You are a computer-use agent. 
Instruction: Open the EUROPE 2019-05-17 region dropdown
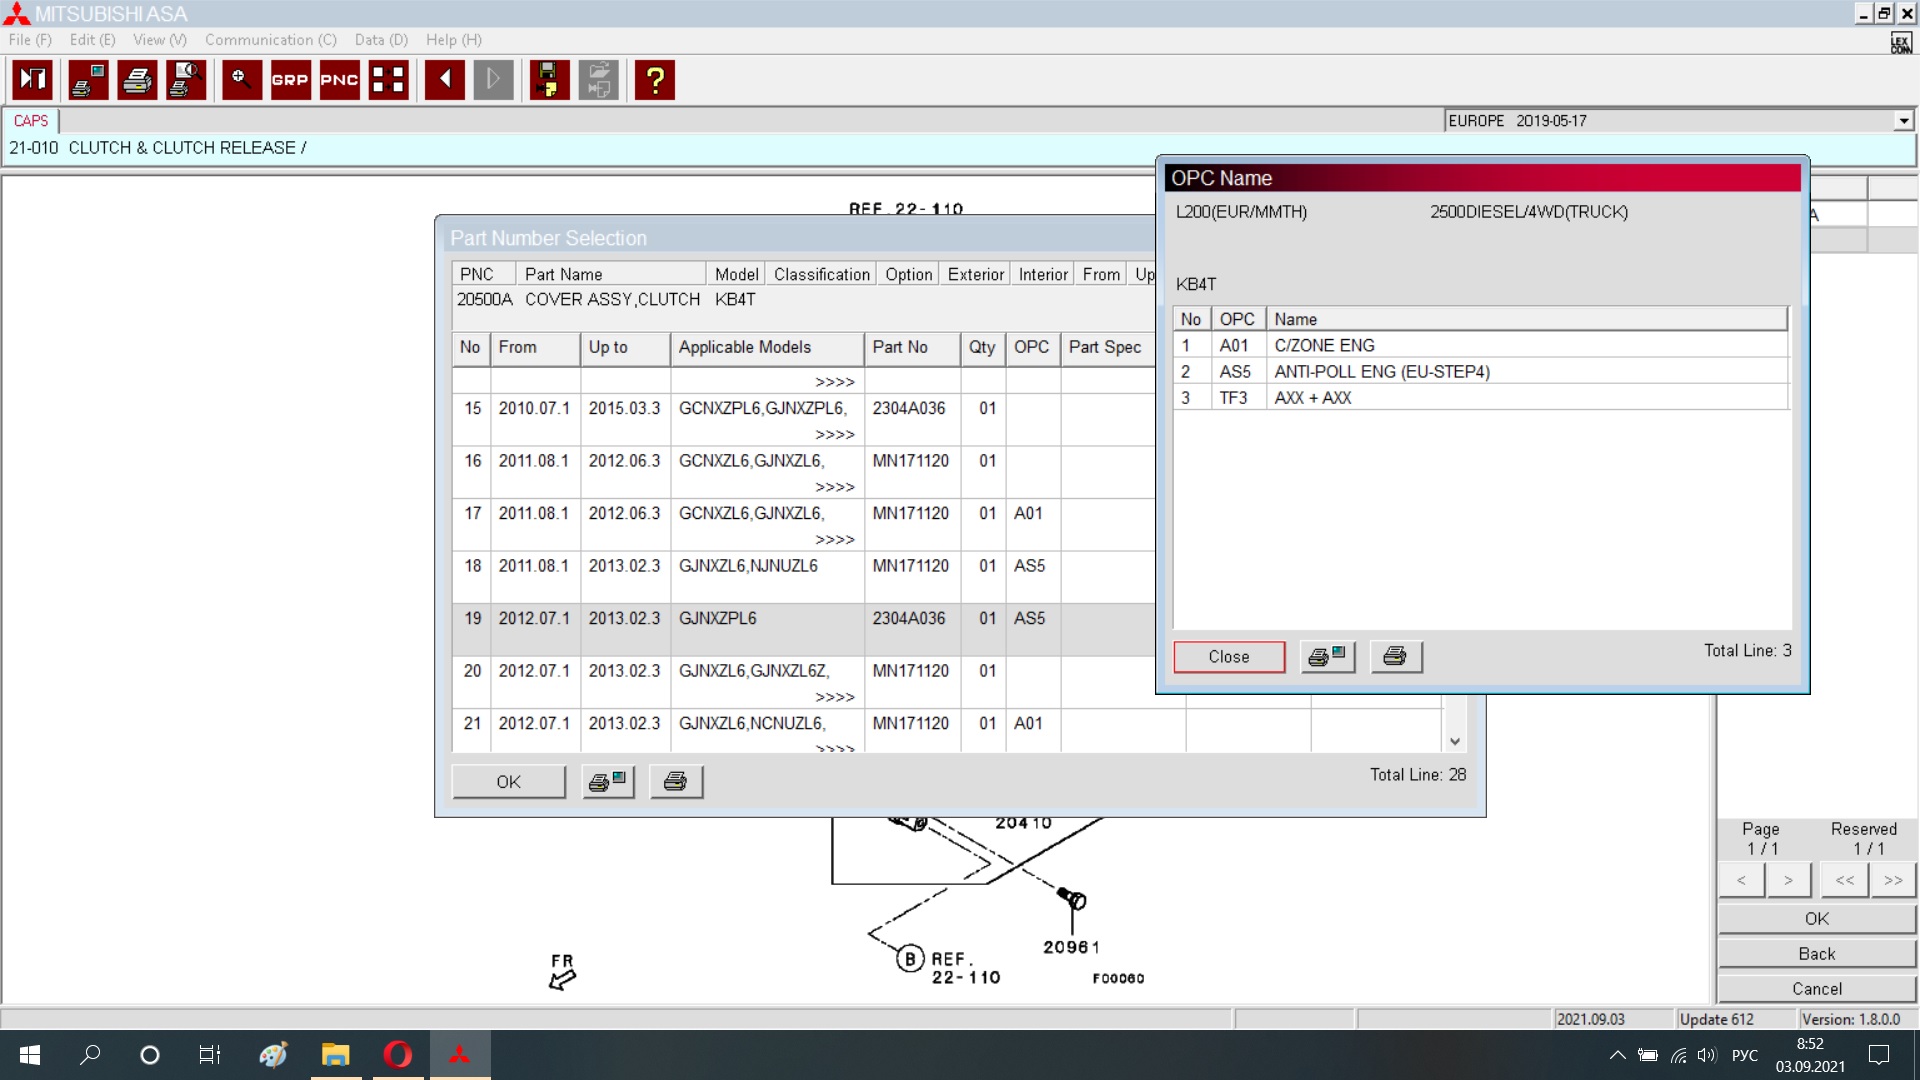click(1903, 121)
